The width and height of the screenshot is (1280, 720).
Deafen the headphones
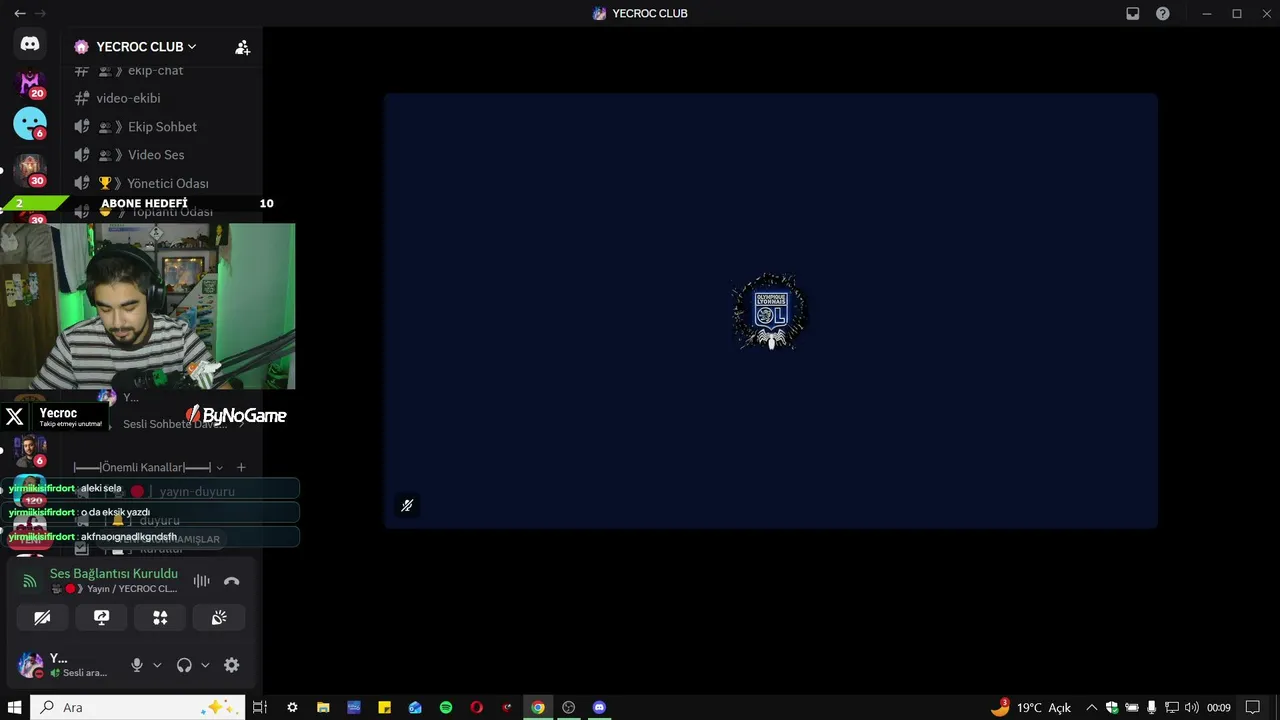click(184, 665)
